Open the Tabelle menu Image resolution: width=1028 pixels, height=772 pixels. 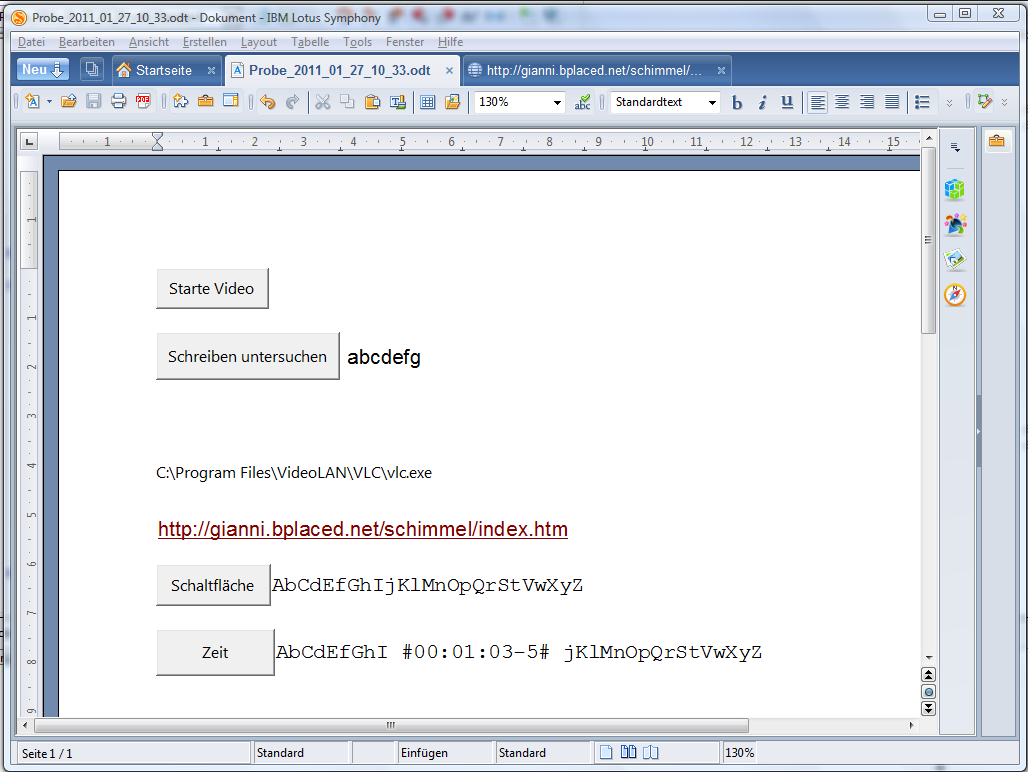pos(310,42)
